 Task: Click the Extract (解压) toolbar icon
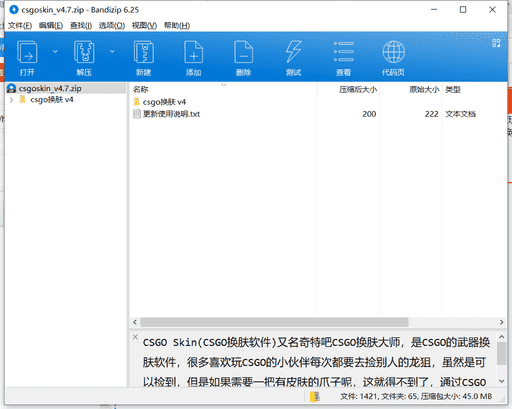[84, 52]
